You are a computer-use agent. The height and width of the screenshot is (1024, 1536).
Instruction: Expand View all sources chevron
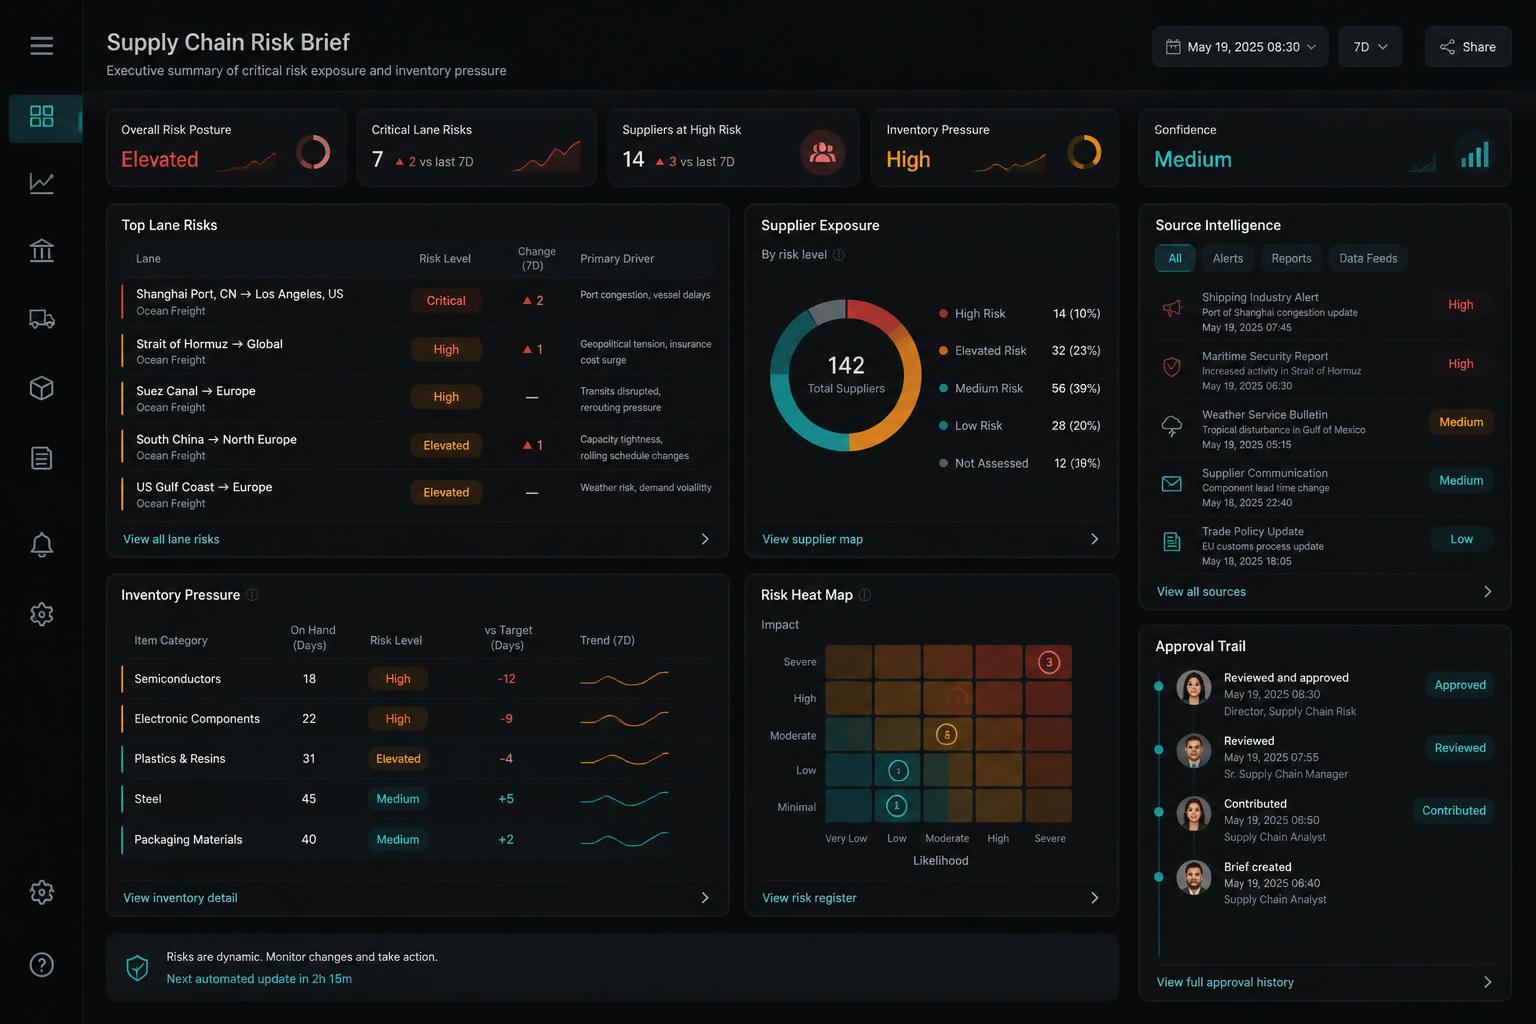tap(1487, 592)
